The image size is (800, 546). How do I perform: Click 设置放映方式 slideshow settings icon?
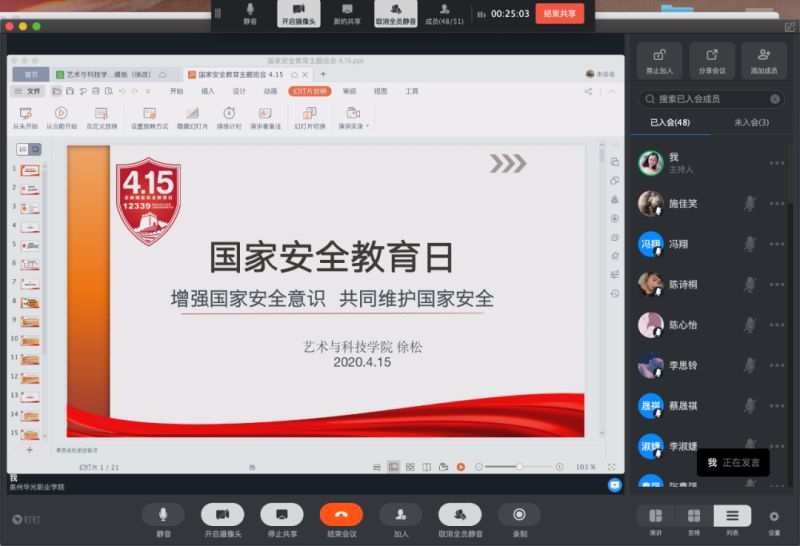pos(149,118)
